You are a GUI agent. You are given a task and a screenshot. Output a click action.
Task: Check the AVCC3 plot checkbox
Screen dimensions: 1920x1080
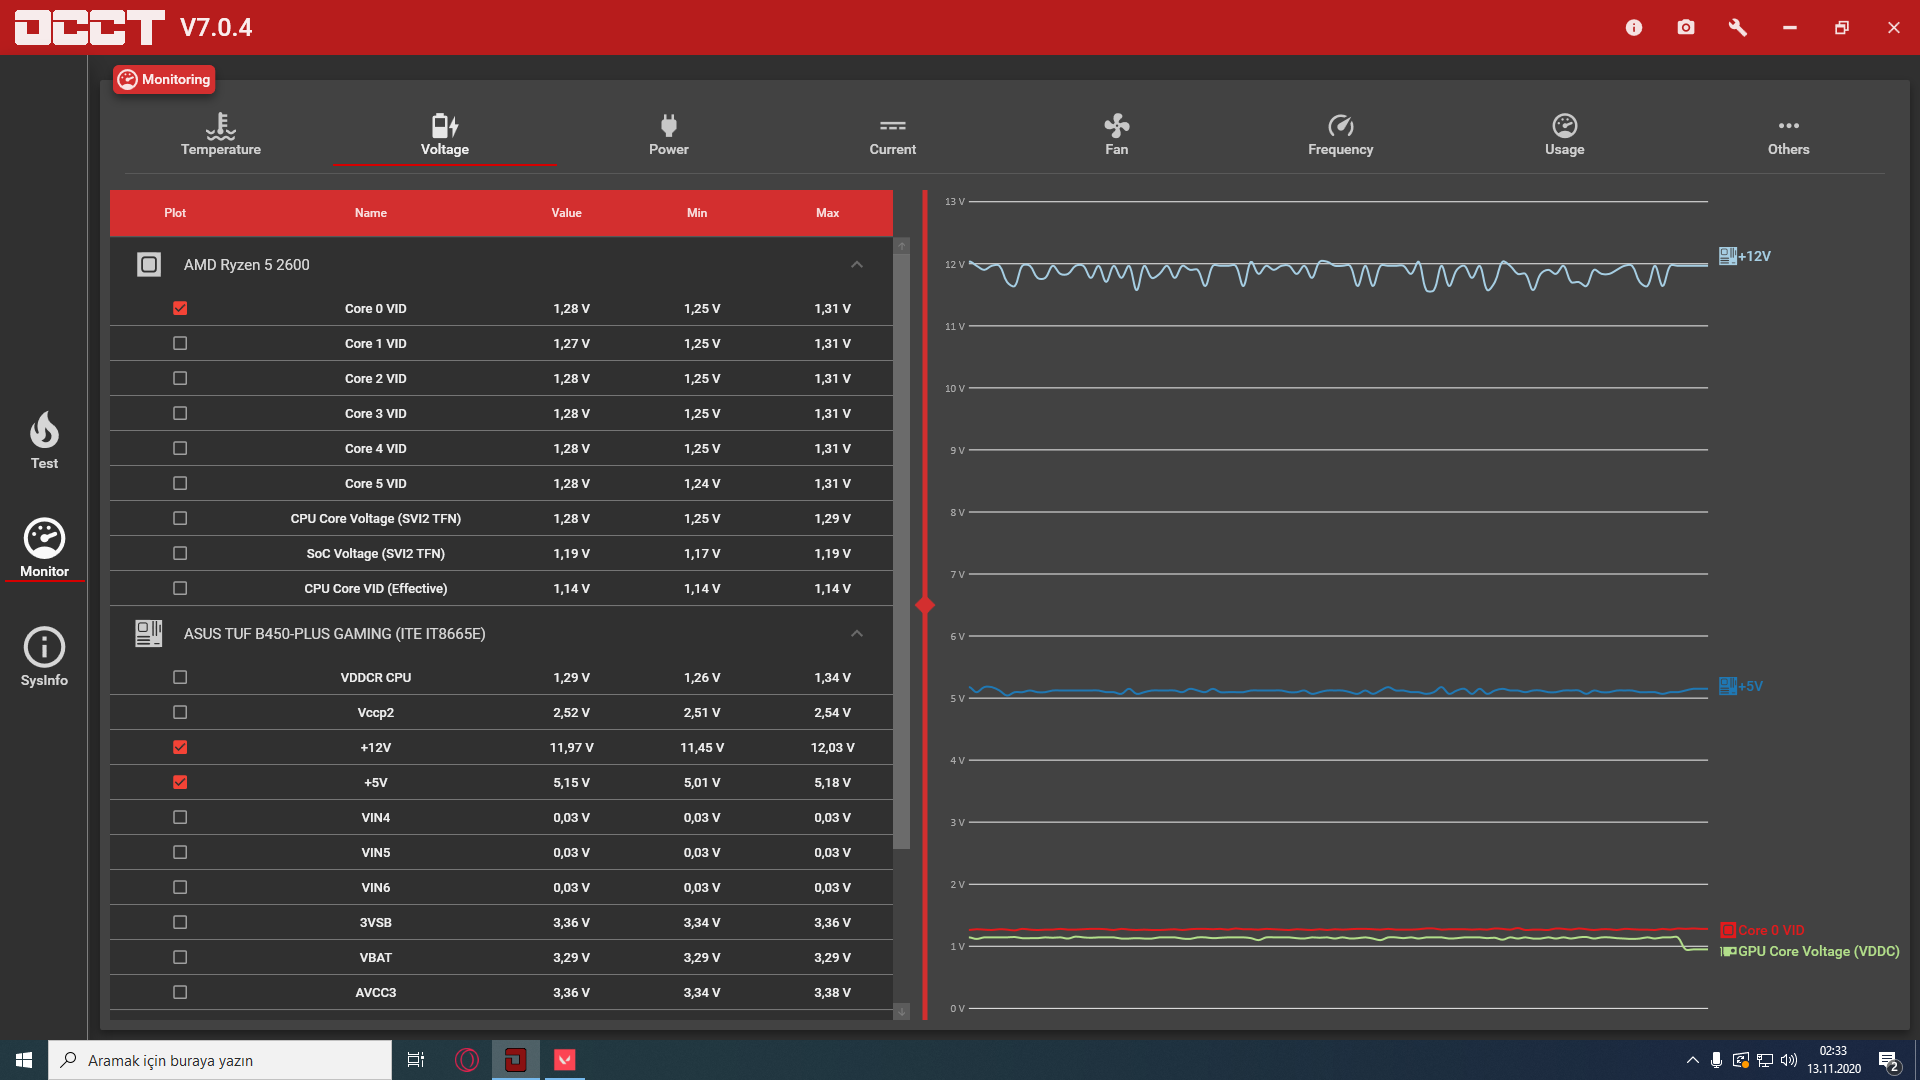click(180, 992)
